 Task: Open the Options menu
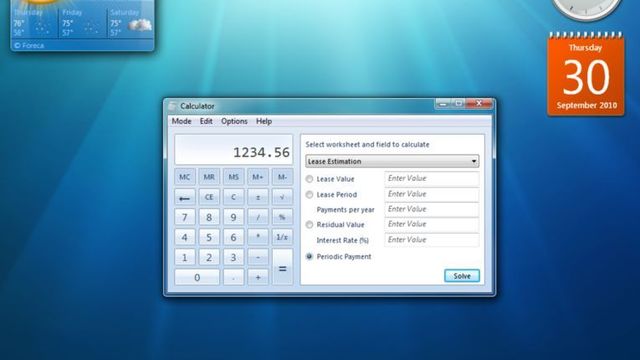pos(234,121)
